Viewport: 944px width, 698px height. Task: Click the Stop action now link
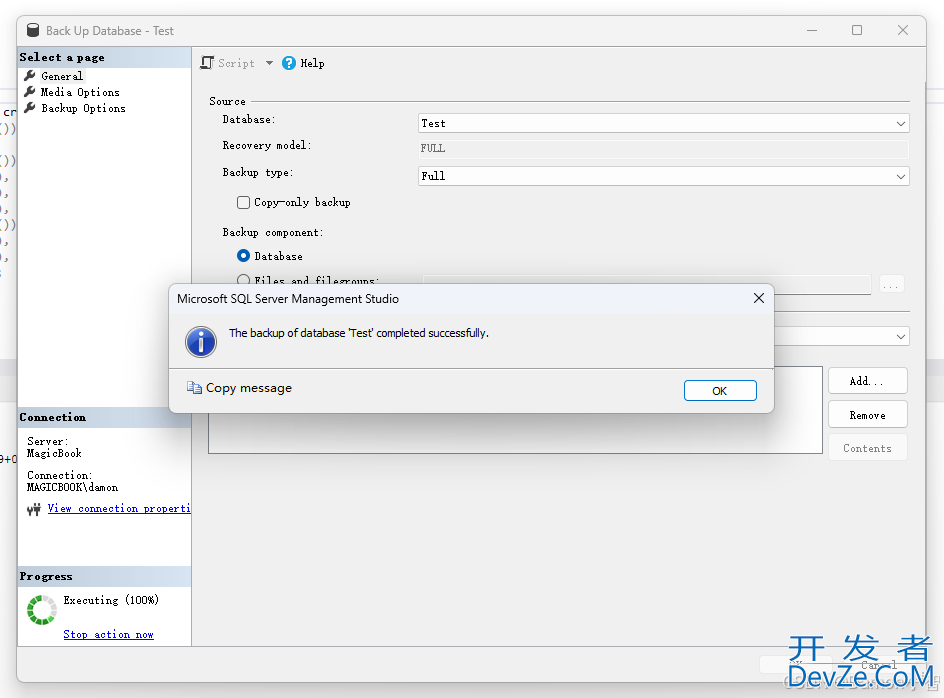coord(108,634)
